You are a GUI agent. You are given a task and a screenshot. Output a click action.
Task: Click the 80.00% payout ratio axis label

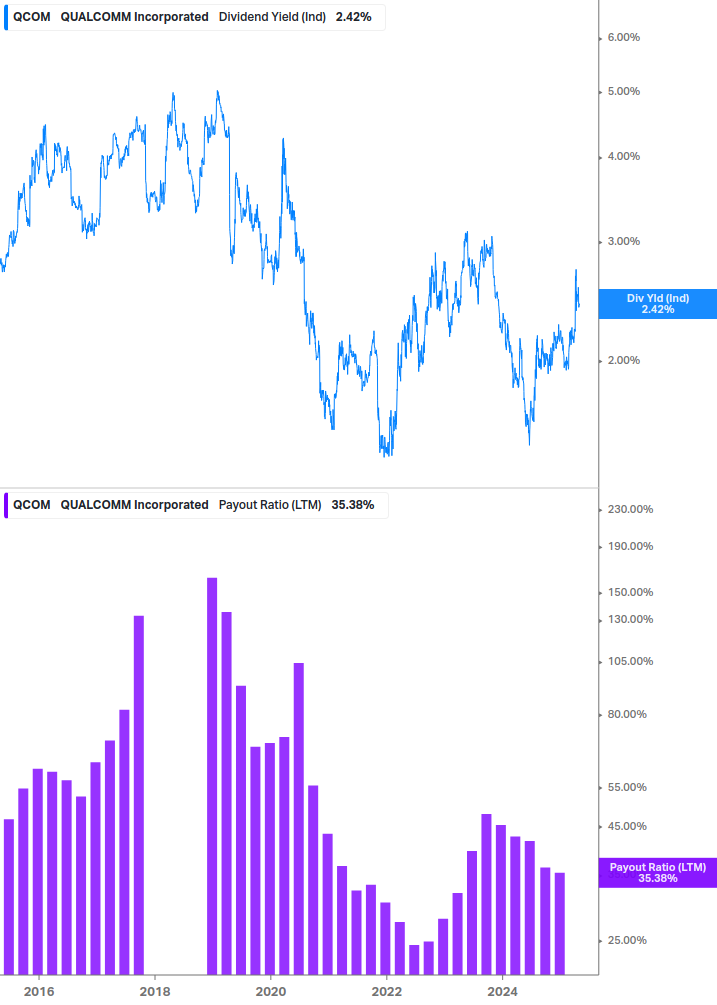pyautogui.click(x=627, y=715)
